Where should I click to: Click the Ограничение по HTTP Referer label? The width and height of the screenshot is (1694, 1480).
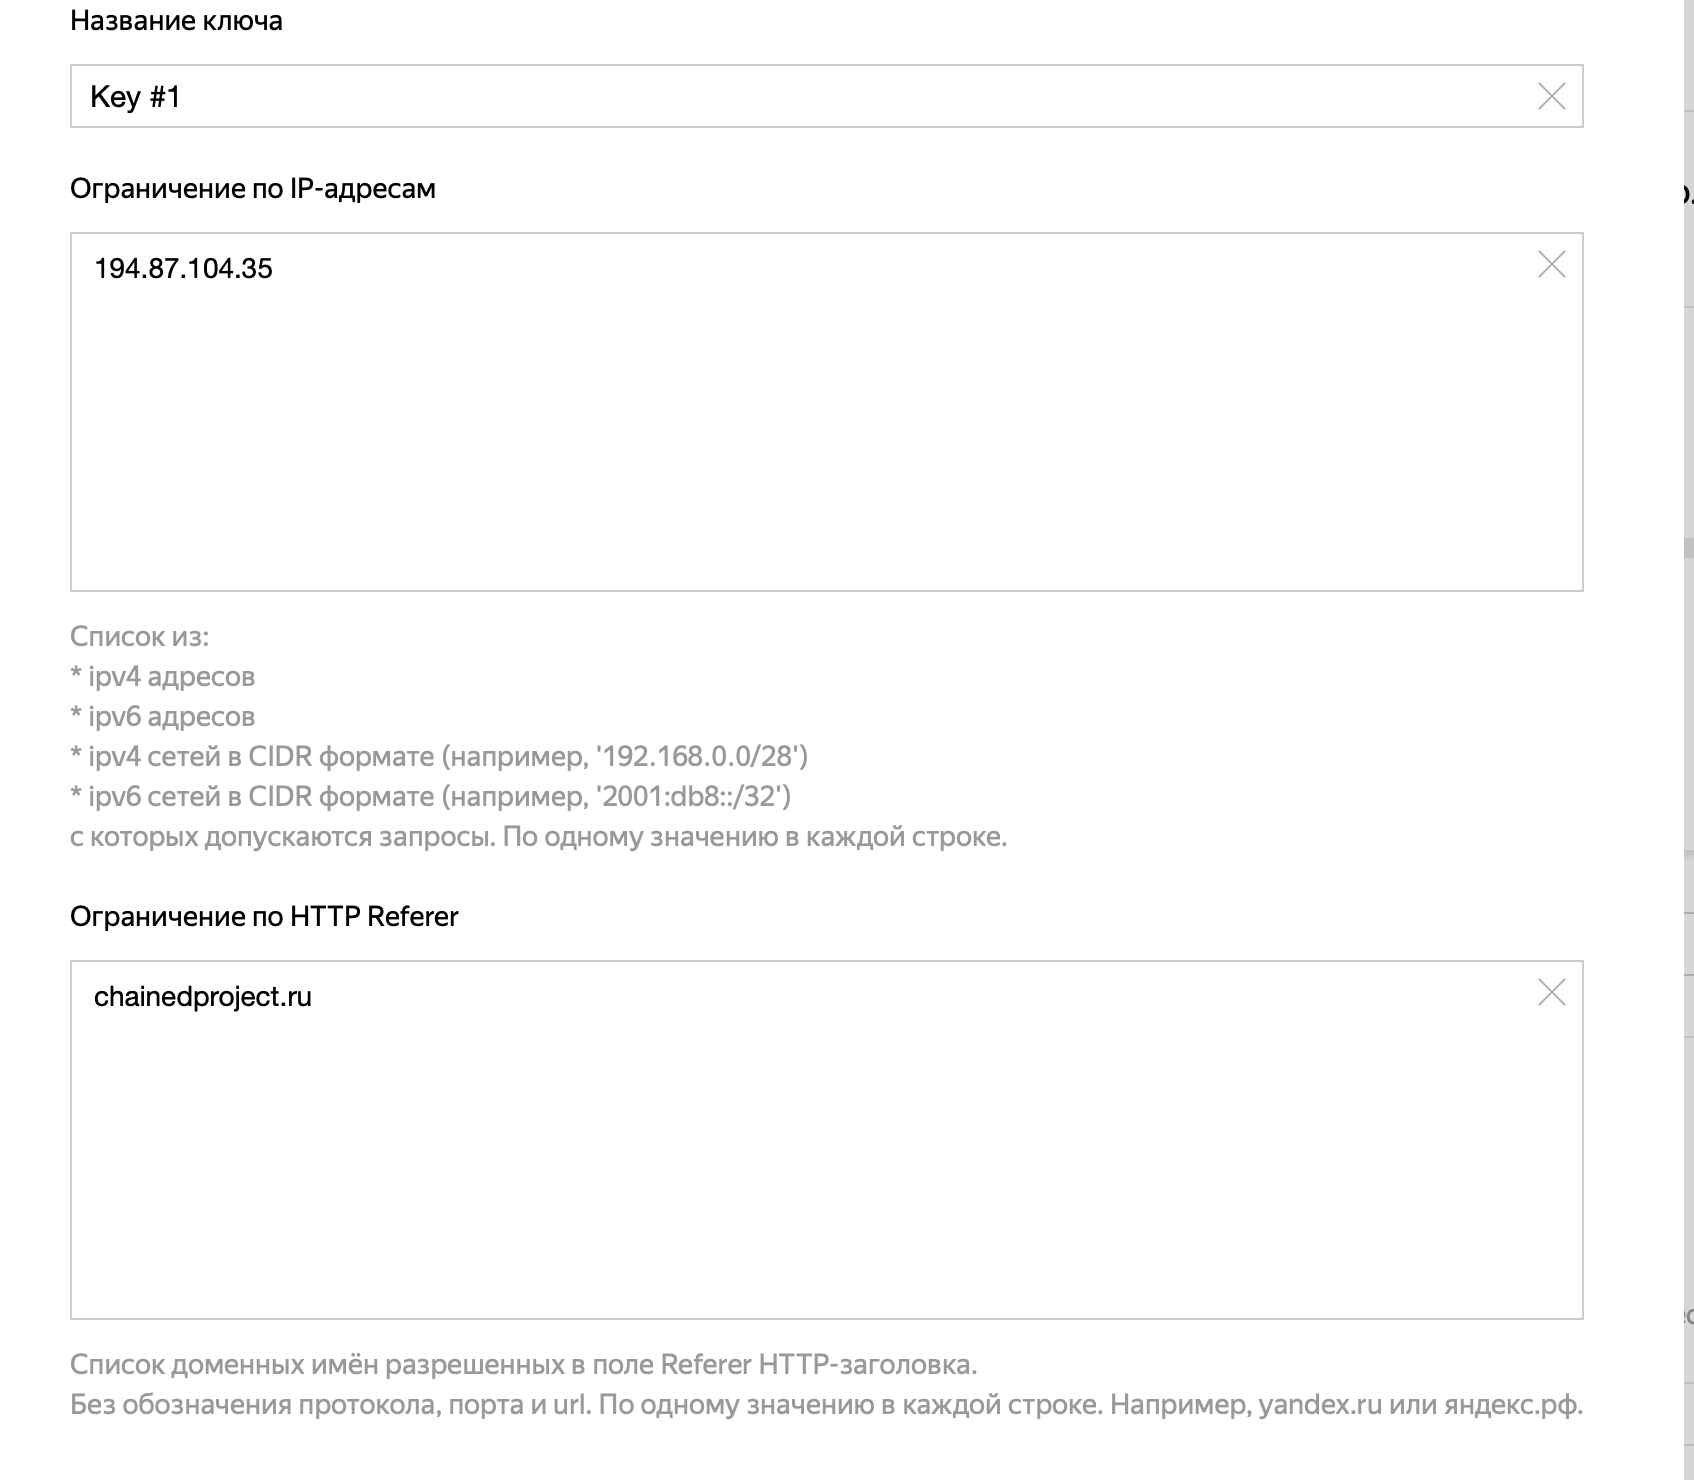click(x=264, y=916)
